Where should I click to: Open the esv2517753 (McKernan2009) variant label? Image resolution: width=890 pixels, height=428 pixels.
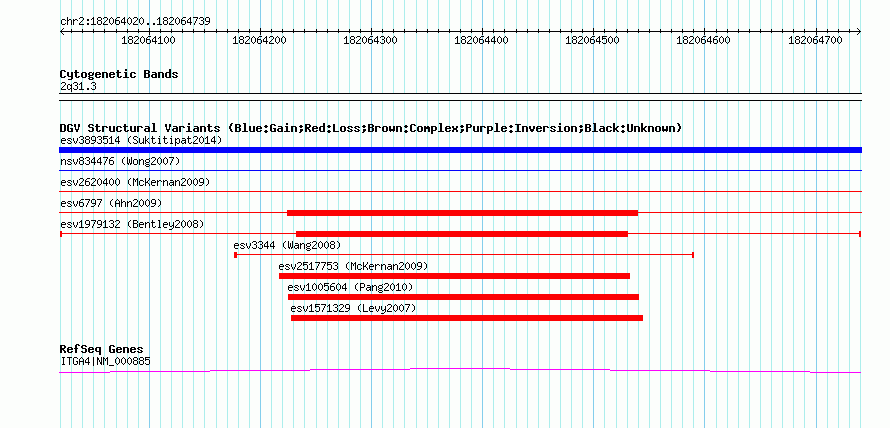click(353, 266)
